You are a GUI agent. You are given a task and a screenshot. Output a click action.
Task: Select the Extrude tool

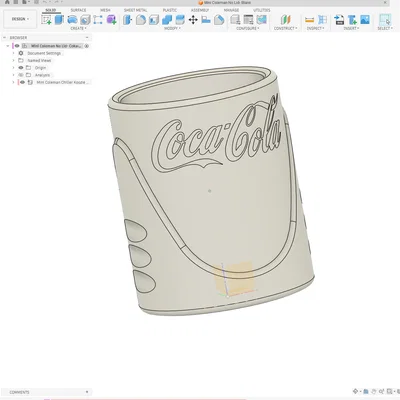click(x=59, y=20)
